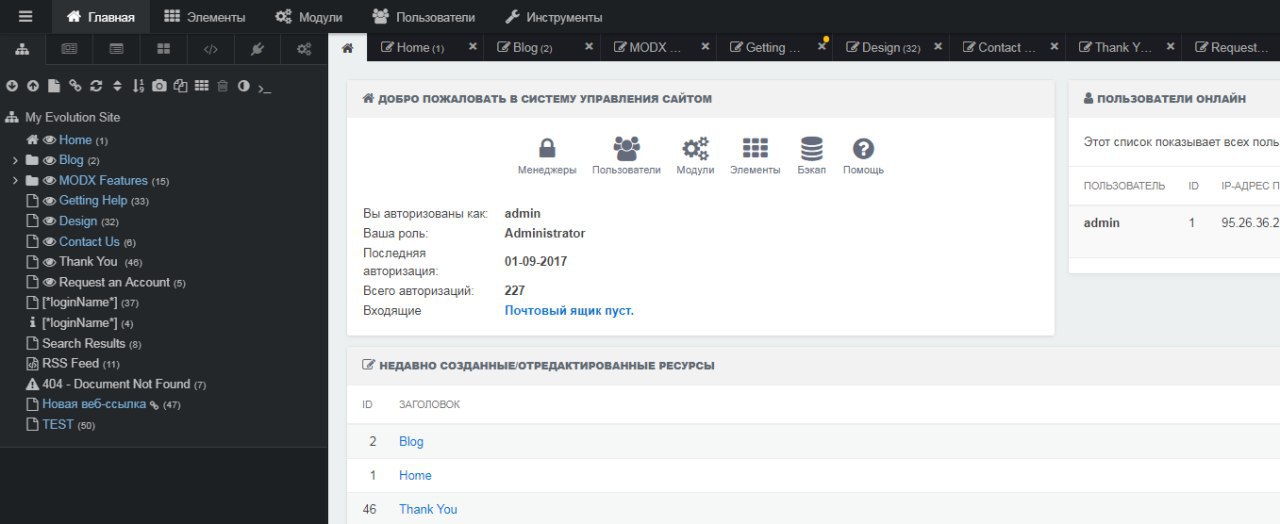Viewport: 1280px width, 524px height.
Task: Select RSS Feed in the resource tree
Action: click(70, 364)
